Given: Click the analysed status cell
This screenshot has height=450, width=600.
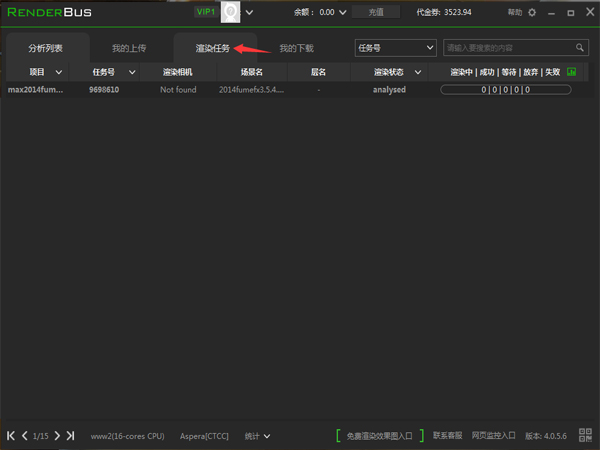Looking at the screenshot, I should pyautogui.click(x=389, y=90).
